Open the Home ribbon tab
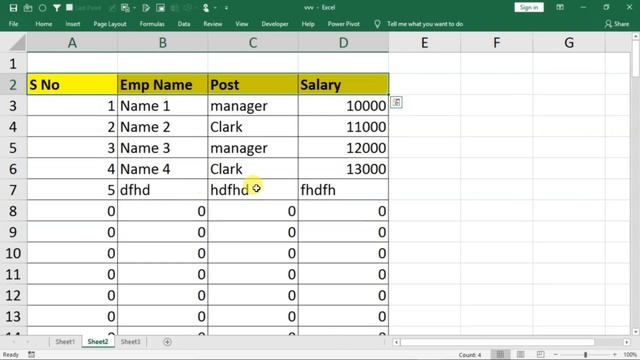 44,24
